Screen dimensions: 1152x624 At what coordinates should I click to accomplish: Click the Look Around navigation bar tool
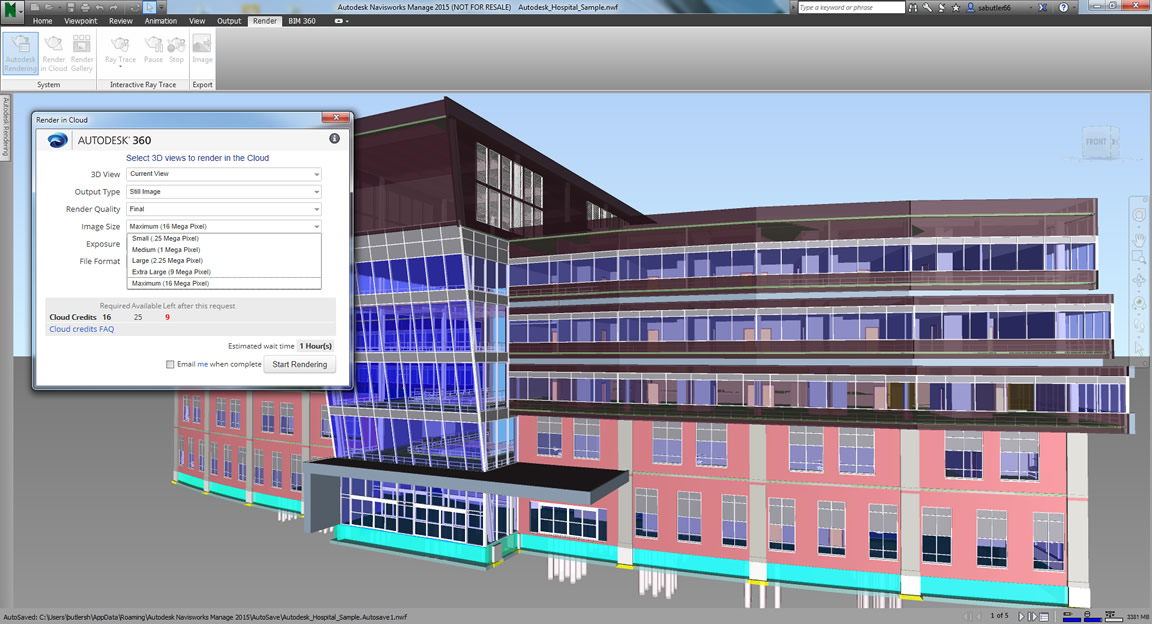pyautogui.click(x=1139, y=303)
